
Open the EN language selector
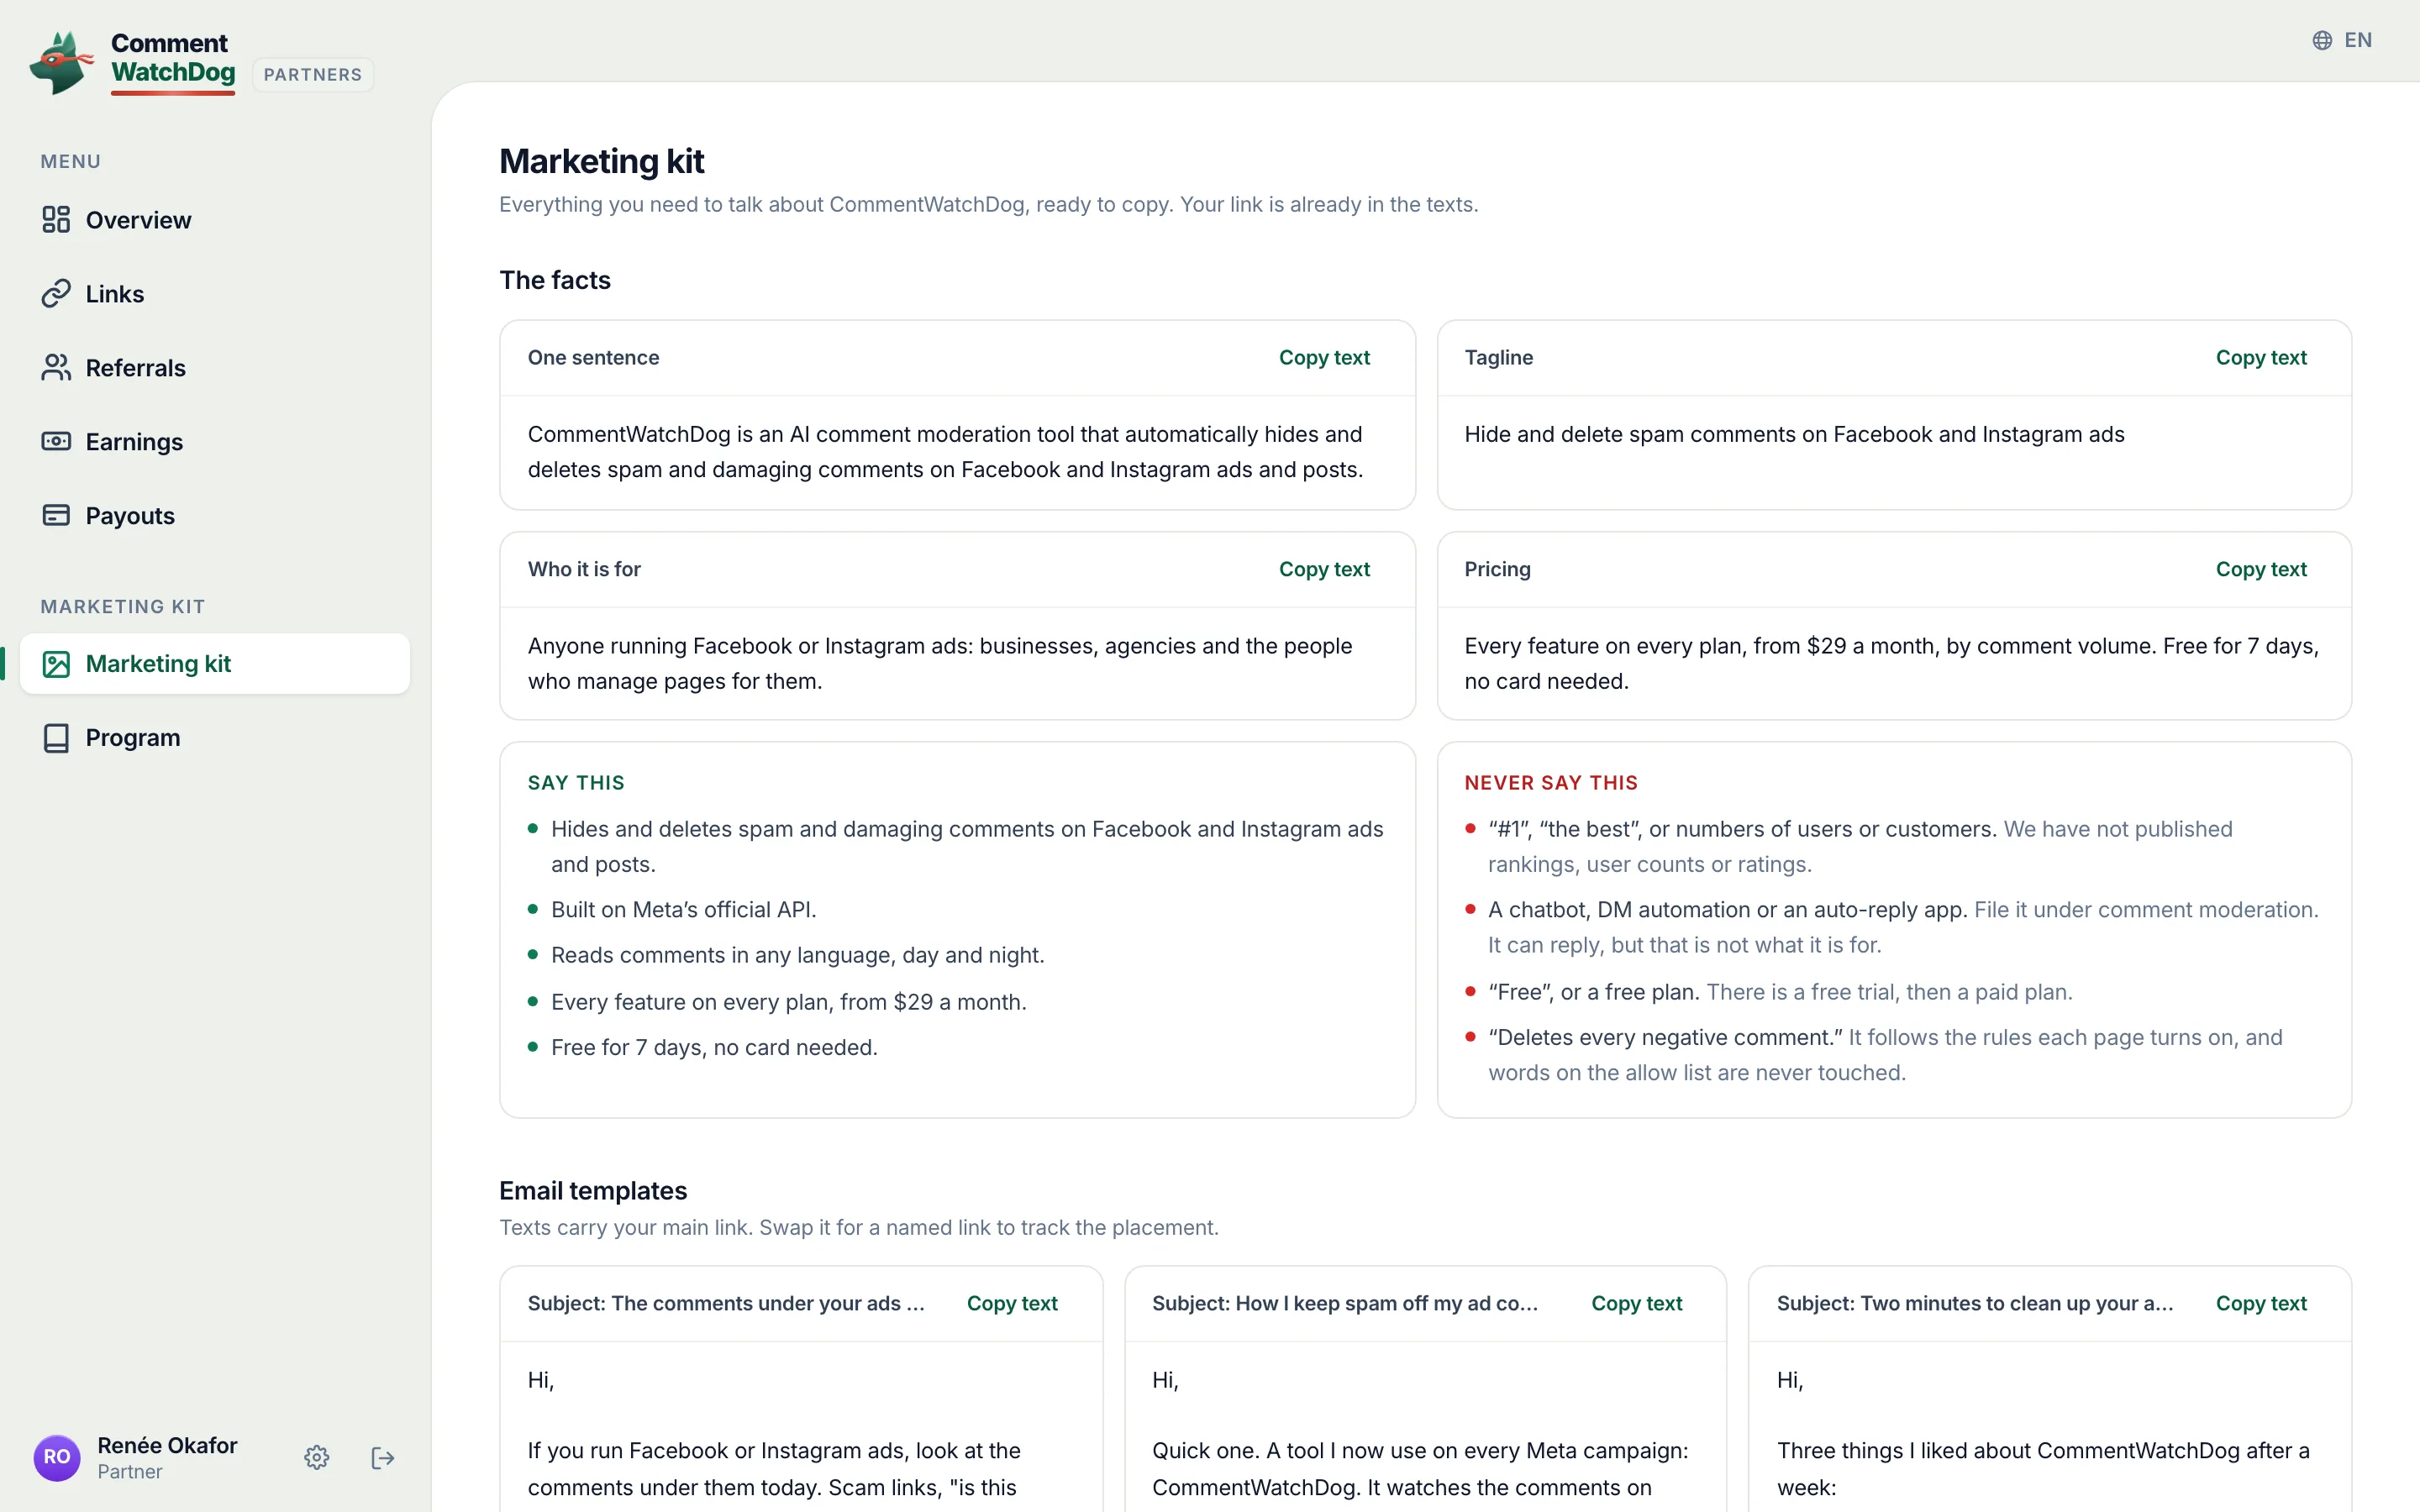point(2342,40)
